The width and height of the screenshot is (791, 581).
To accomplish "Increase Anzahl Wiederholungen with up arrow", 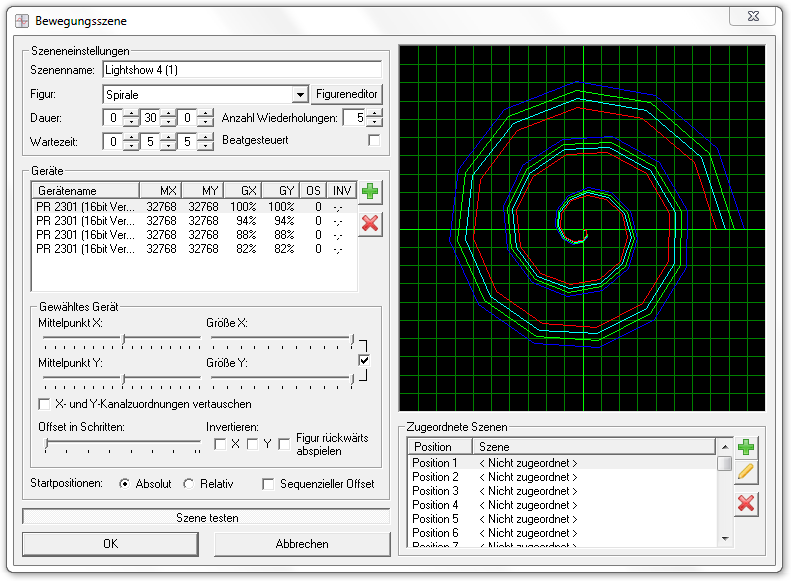I will [376, 113].
